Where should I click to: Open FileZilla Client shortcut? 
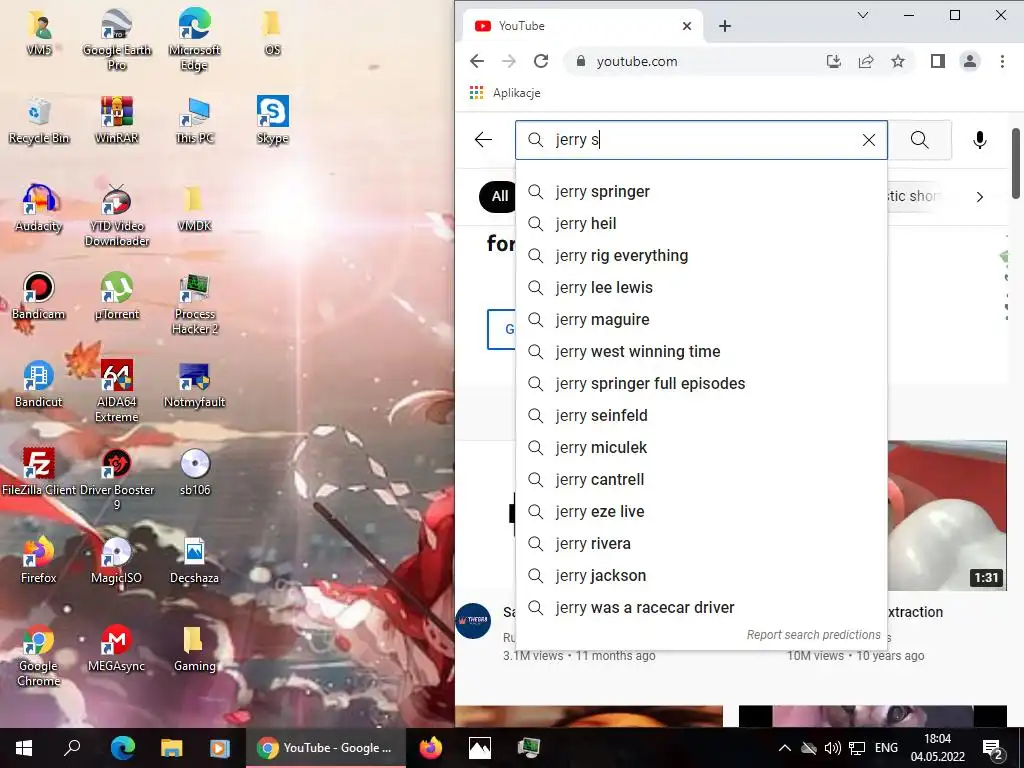39,473
